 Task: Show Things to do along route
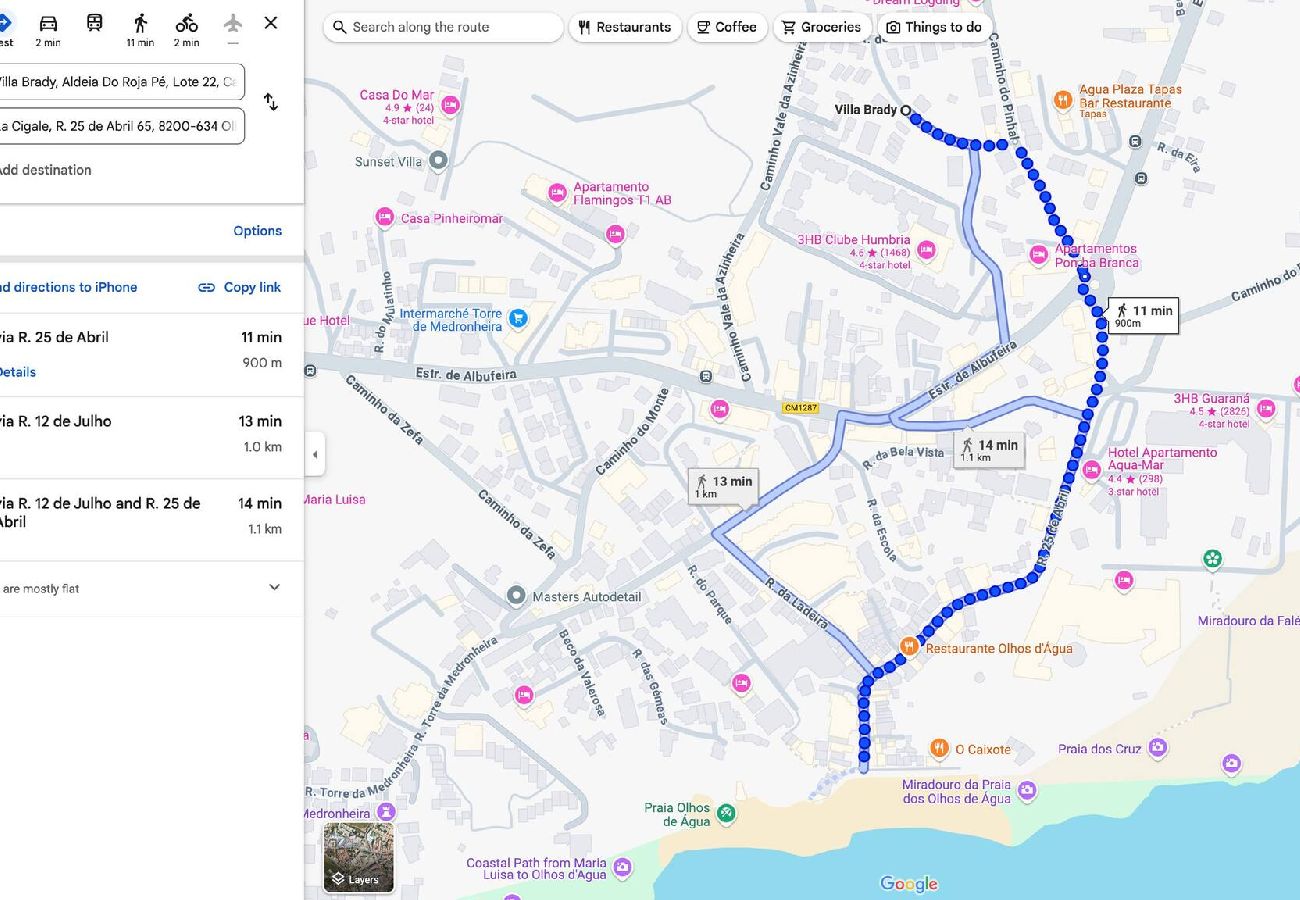coord(934,27)
